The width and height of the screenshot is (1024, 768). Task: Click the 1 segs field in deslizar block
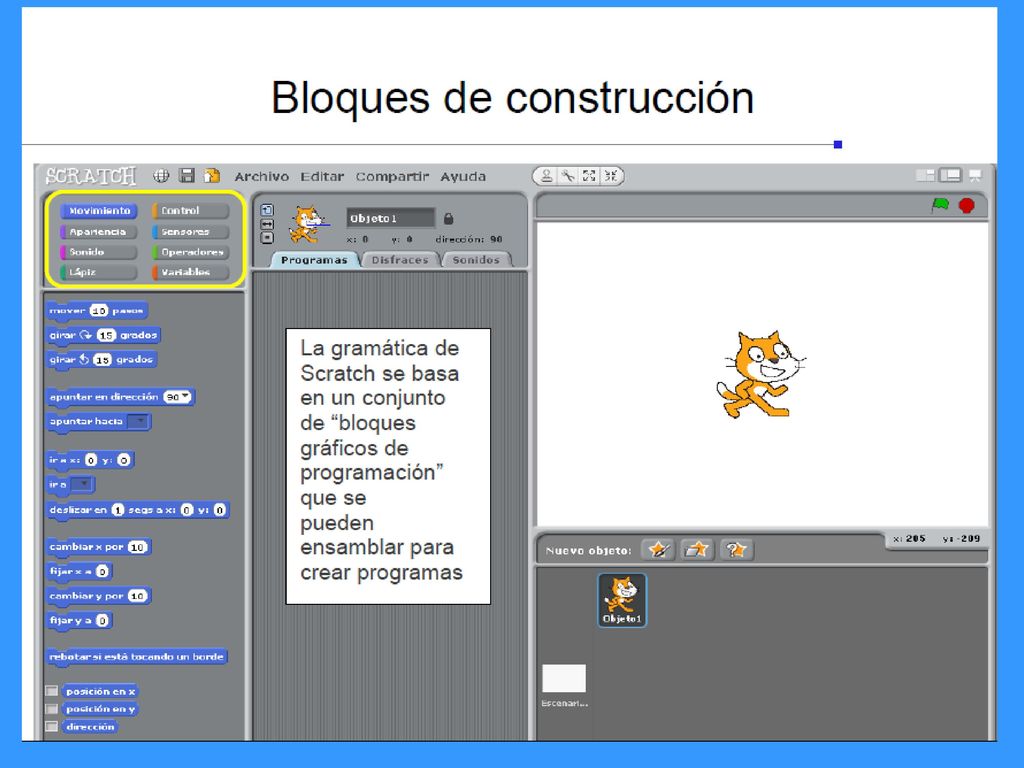(118, 510)
